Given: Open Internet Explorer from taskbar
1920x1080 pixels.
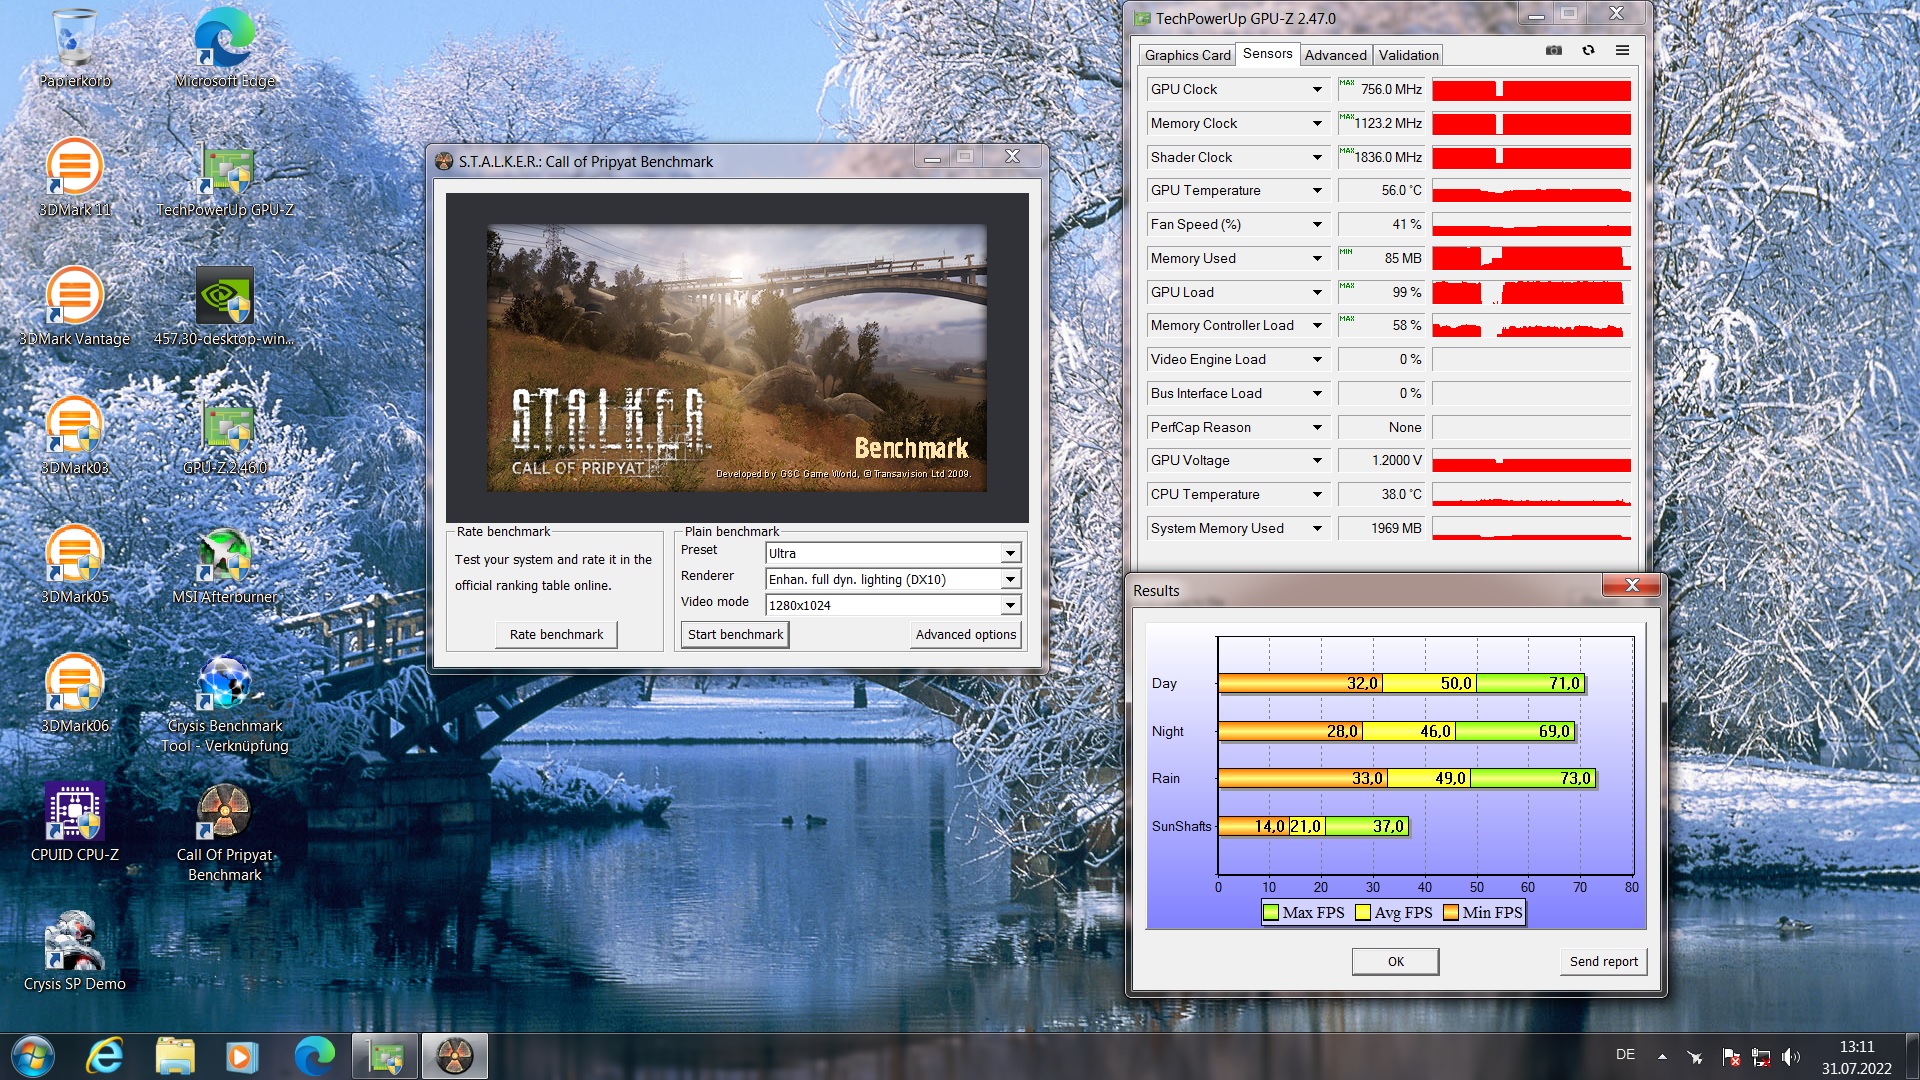Looking at the screenshot, I should pyautogui.click(x=104, y=1056).
